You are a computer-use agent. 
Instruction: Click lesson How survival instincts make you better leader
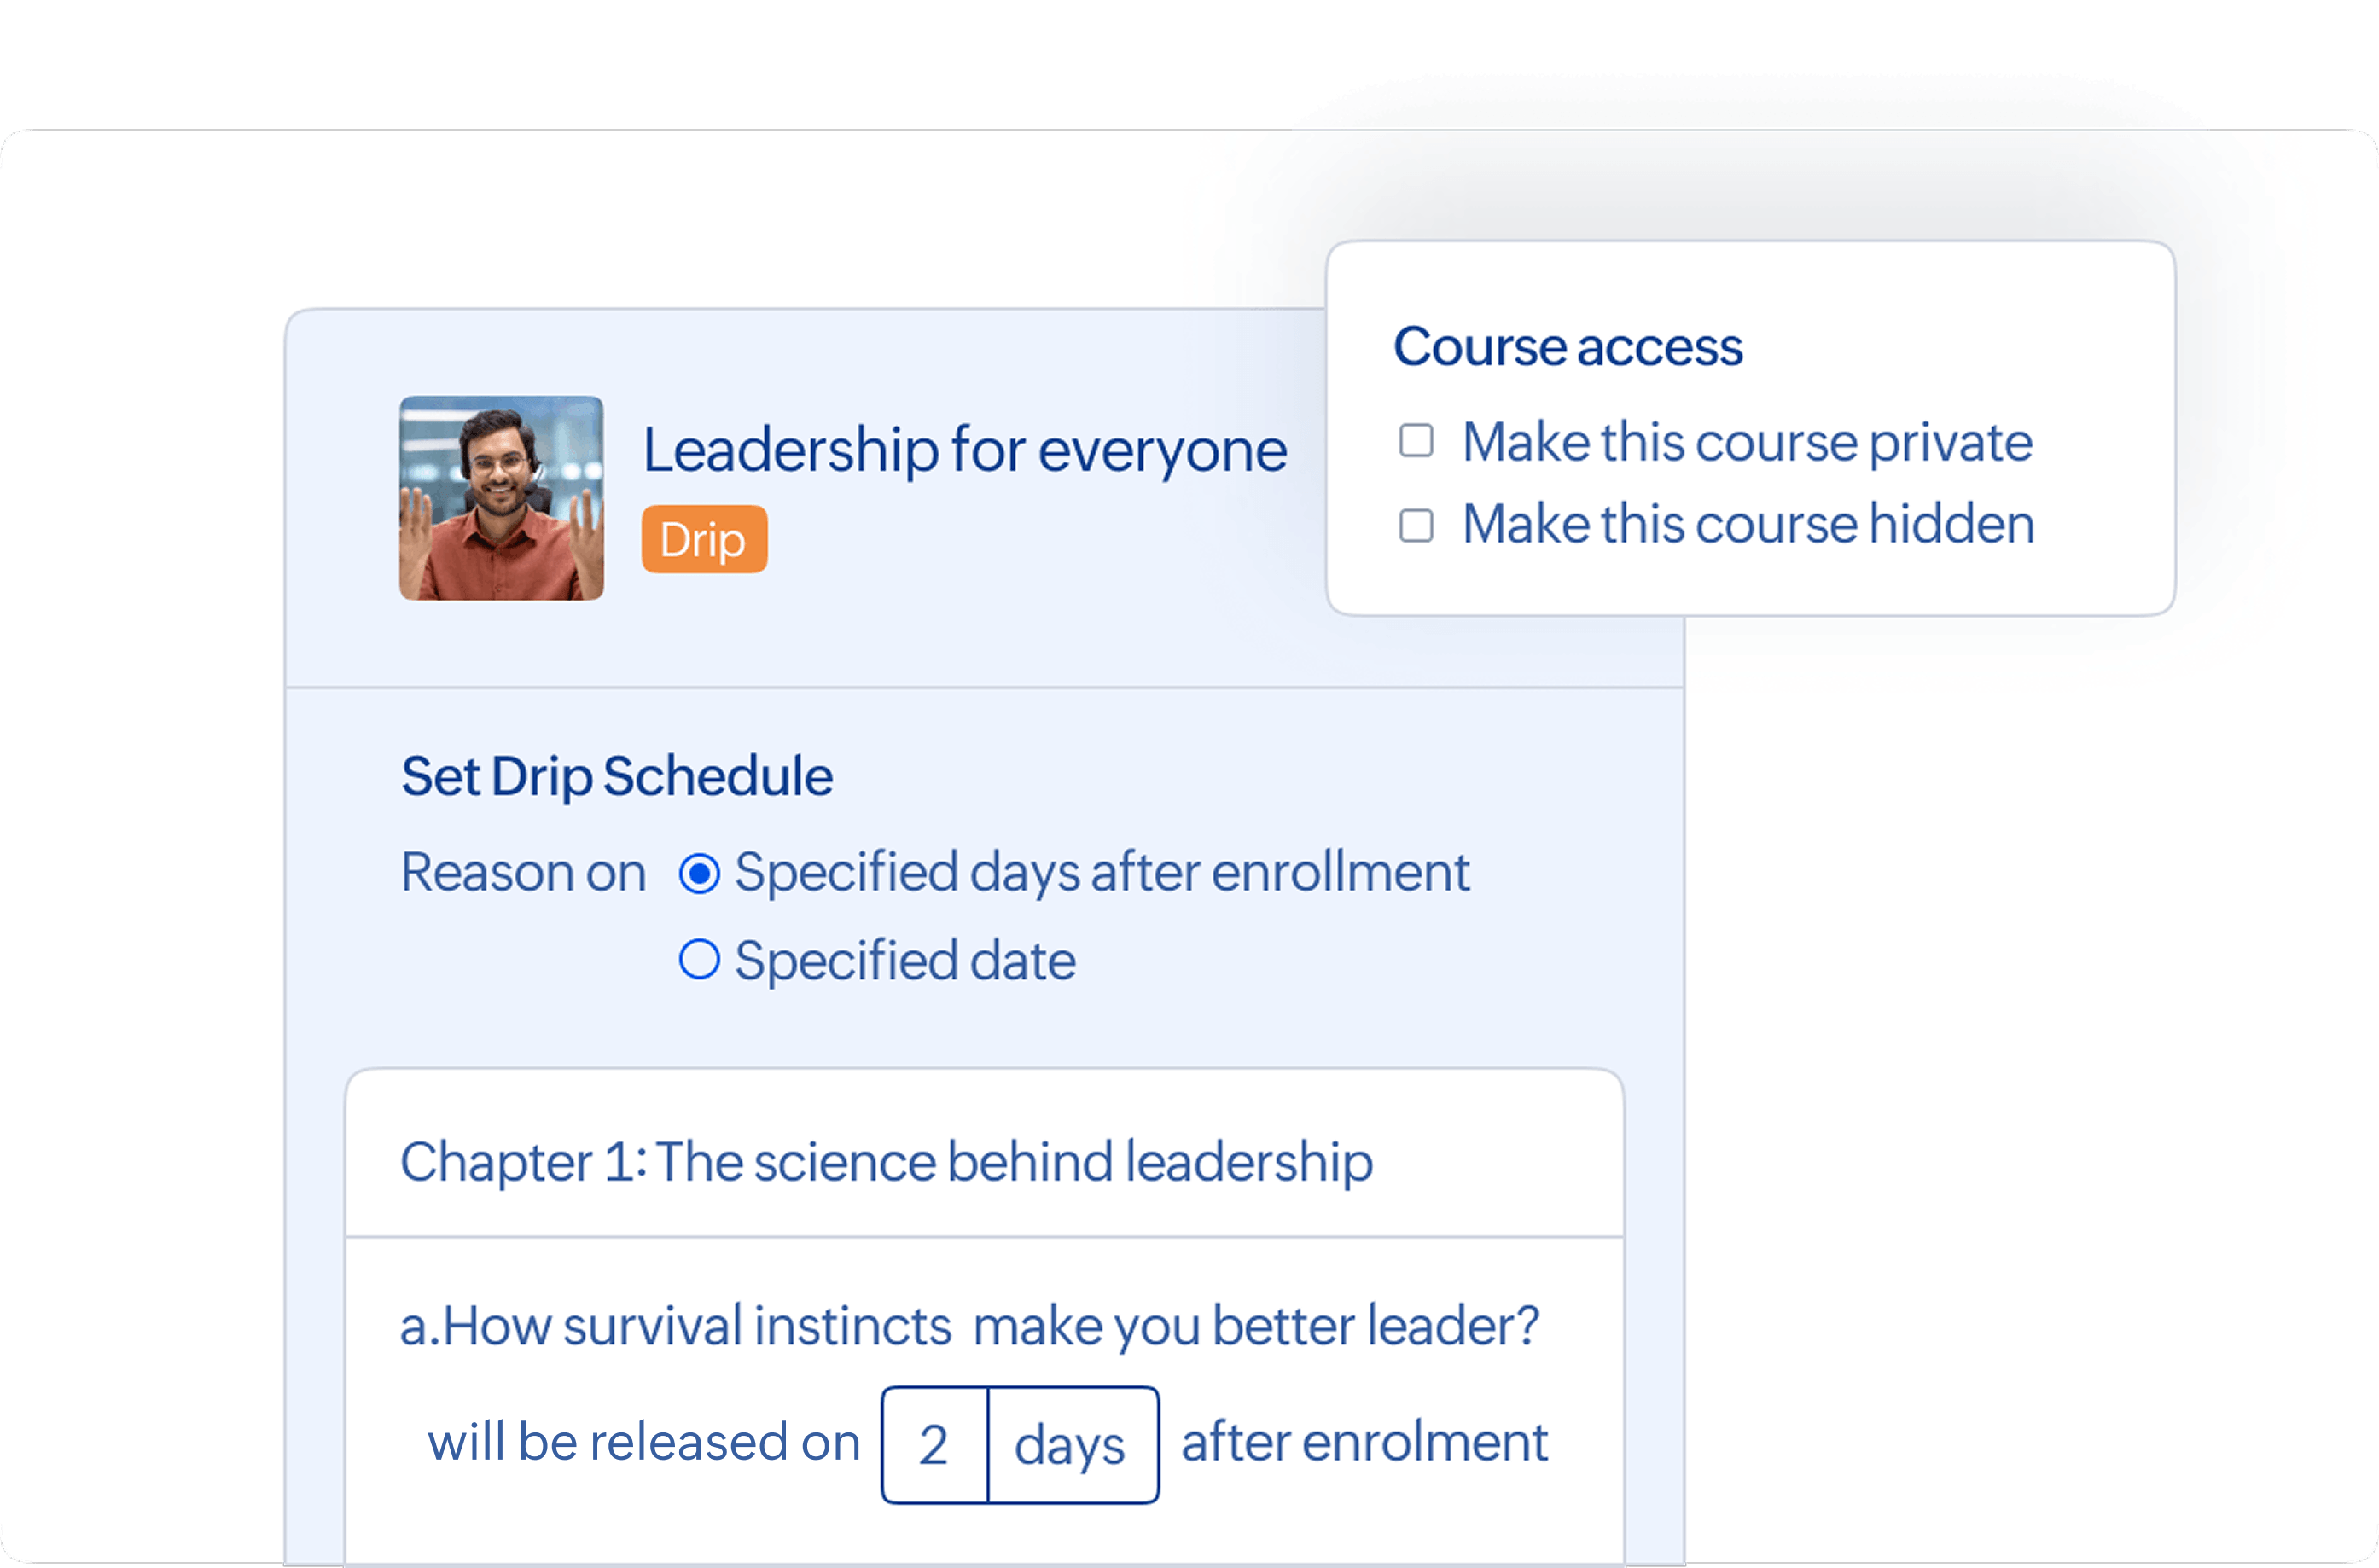(x=968, y=1326)
